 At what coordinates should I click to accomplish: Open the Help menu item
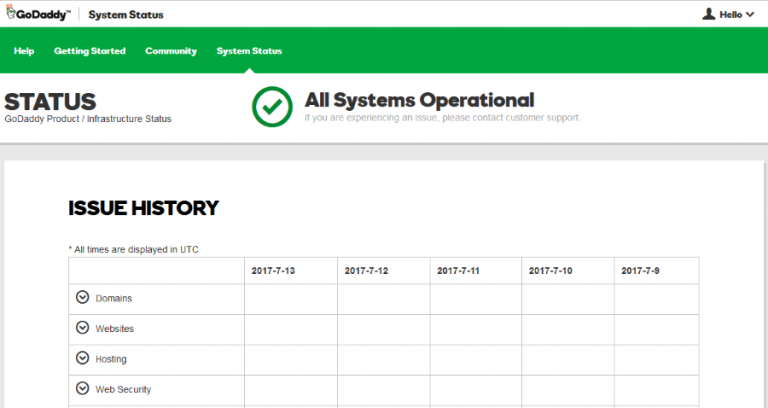24,51
